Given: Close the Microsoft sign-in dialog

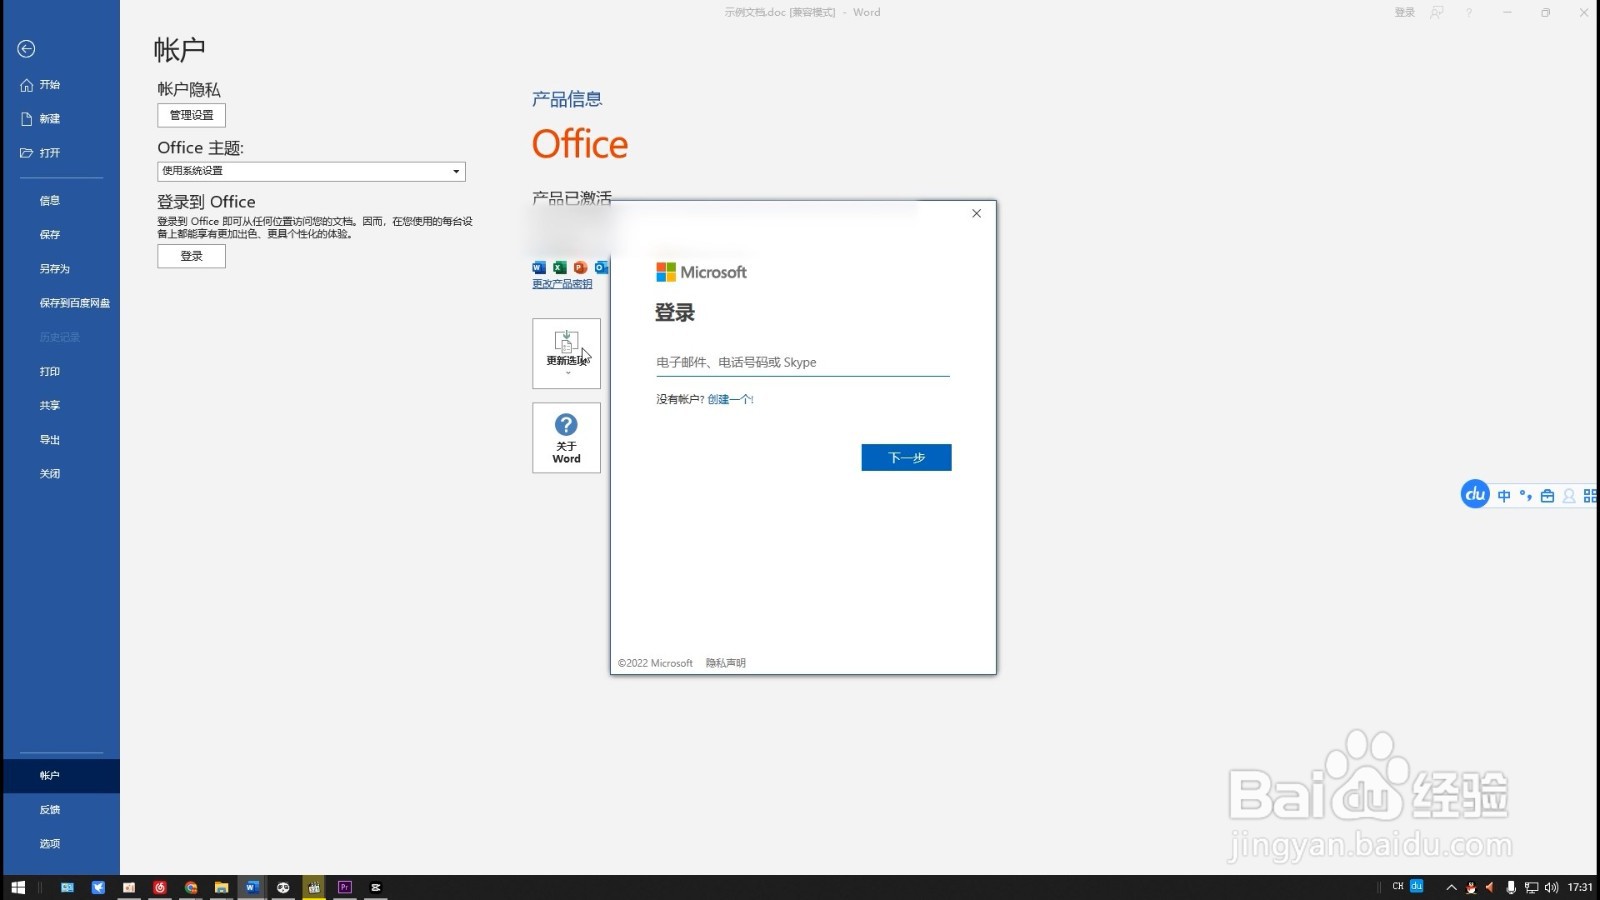Looking at the screenshot, I should 977,213.
